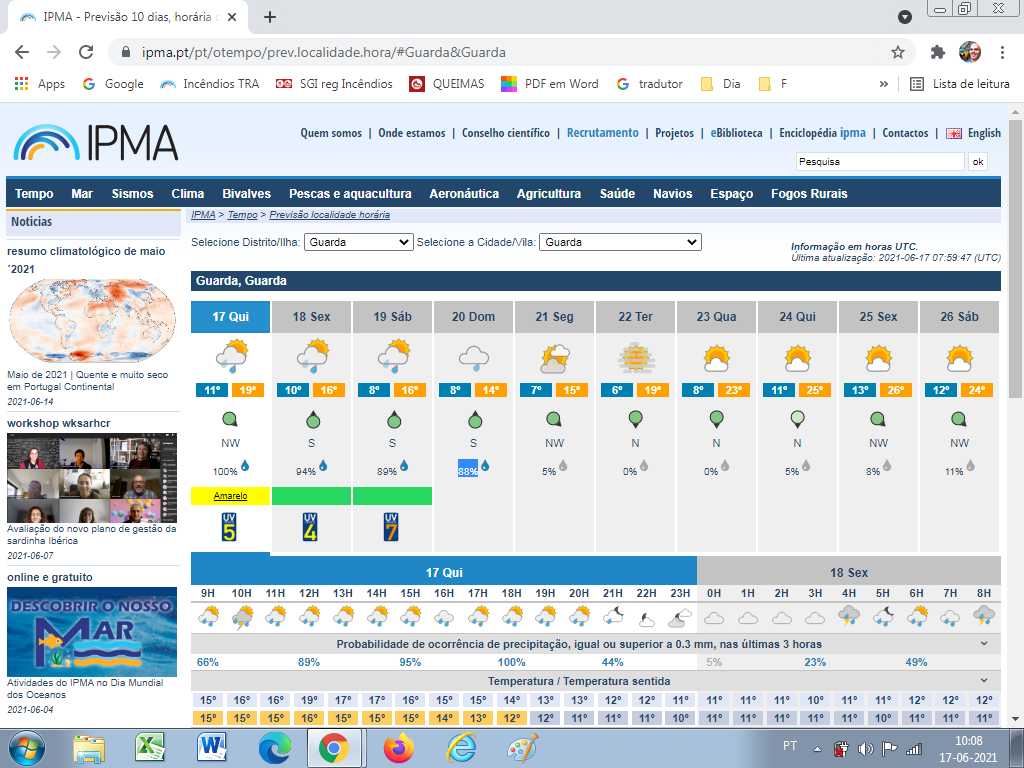Open Quem somos link
1024x768 pixels.
[x=331, y=133]
